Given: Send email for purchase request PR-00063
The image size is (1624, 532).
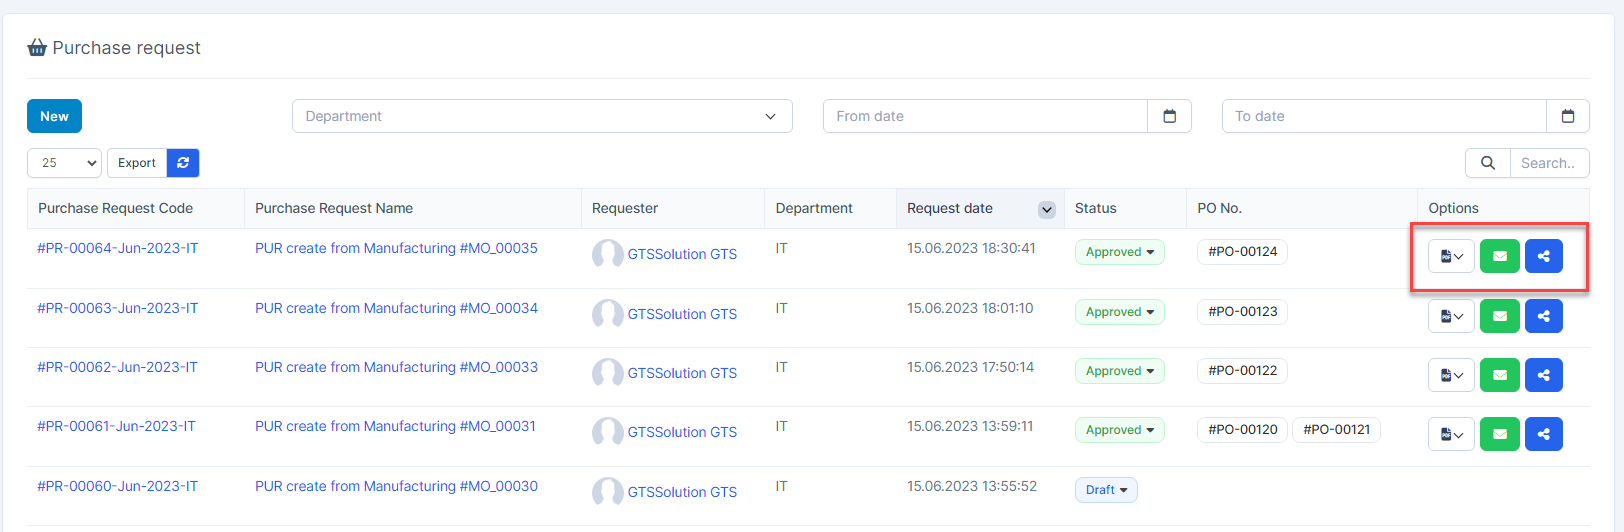Looking at the screenshot, I should 1499,316.
